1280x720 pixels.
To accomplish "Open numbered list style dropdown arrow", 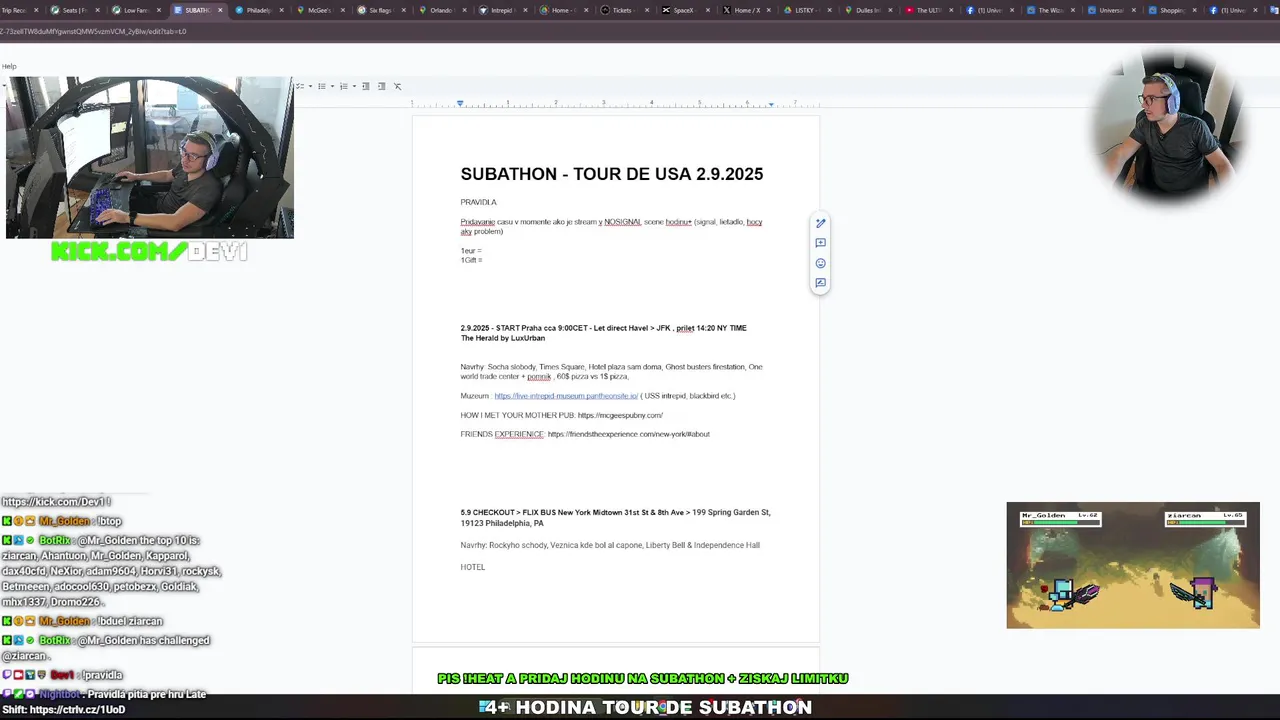I will [354, 86].
